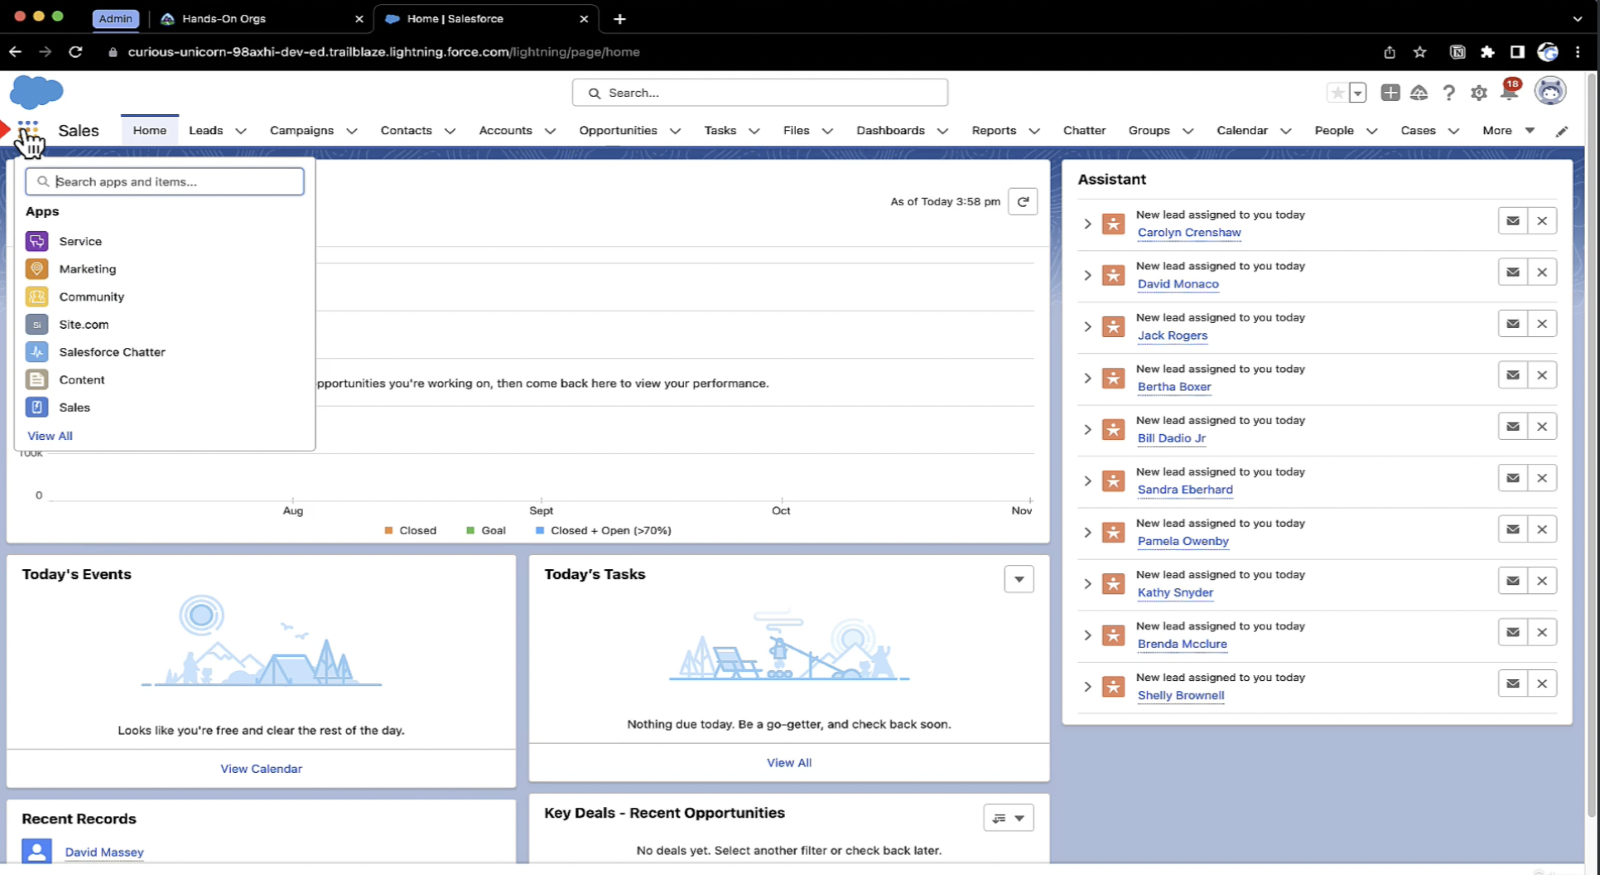Open David Massey recent record
Viewport: 1600px width, 875px height.
click(104, 852)
